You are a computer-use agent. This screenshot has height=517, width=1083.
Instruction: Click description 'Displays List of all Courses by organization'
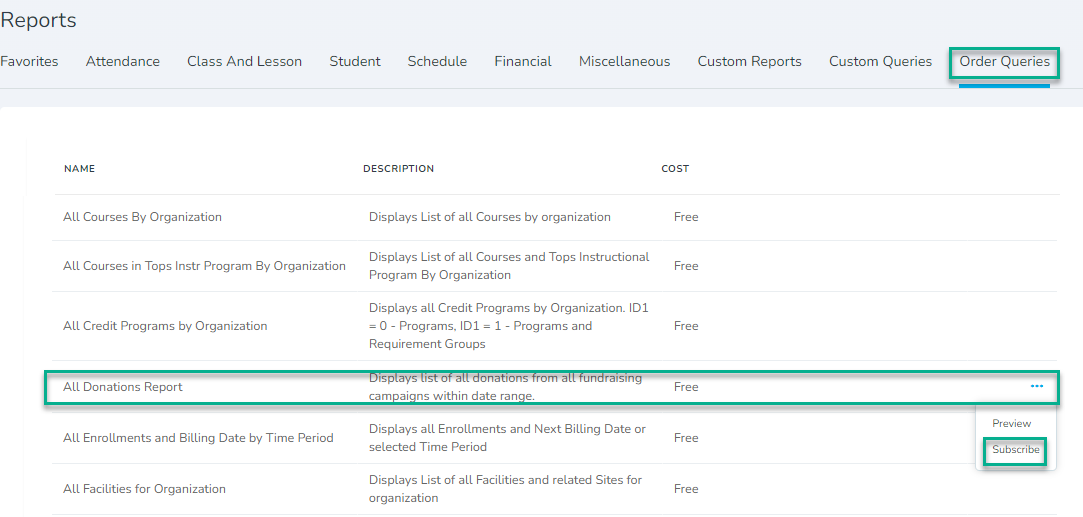click(490, 217)
